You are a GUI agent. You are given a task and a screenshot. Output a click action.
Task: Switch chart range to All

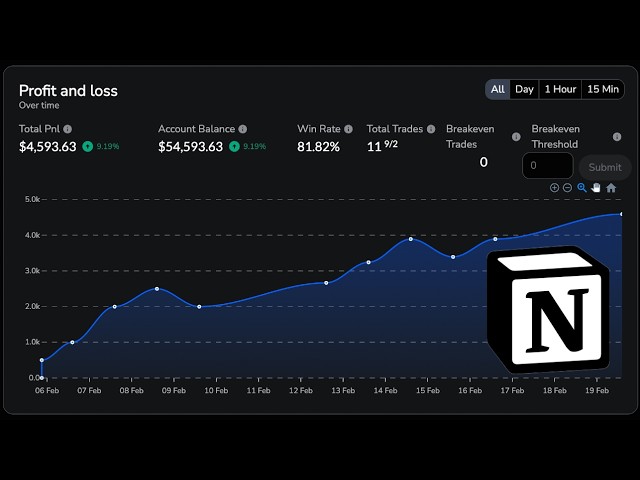[498, 89]
